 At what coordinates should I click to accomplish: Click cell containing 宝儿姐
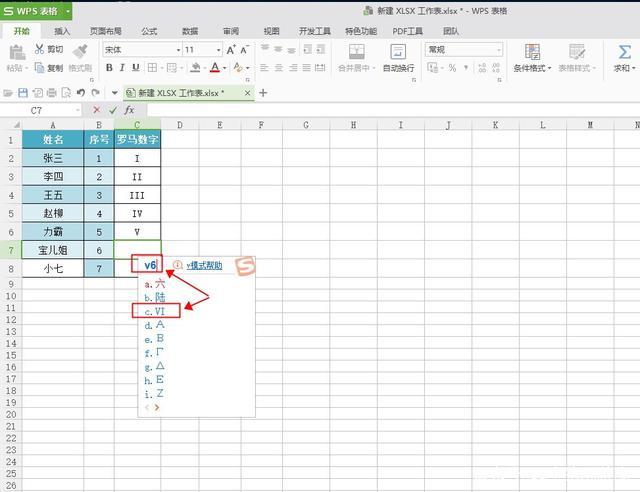[x=53, y=250]
